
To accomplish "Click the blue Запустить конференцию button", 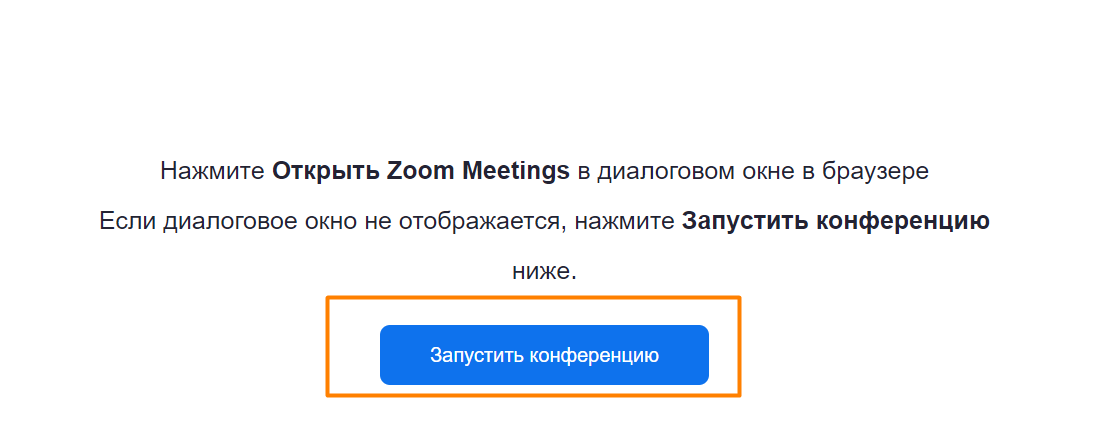I will pos(544,355).
